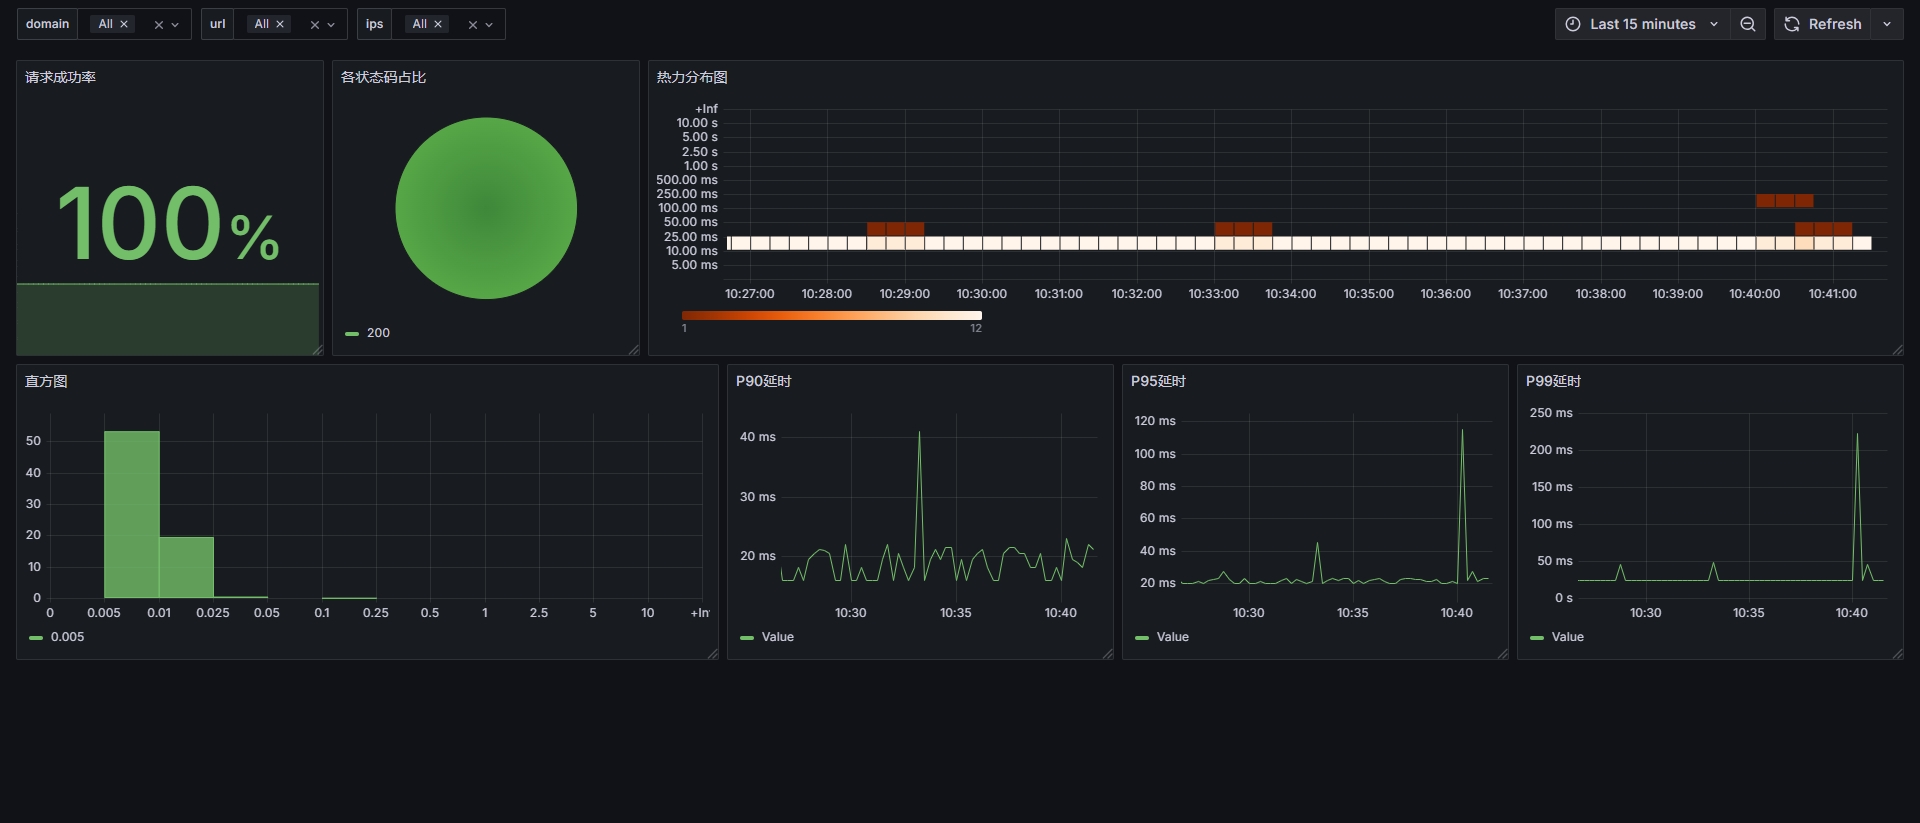The width and height of the screenshot is (1920, 823).
Task: Click the heatmap color gradient scale
Action: click(x=831, y=316)
